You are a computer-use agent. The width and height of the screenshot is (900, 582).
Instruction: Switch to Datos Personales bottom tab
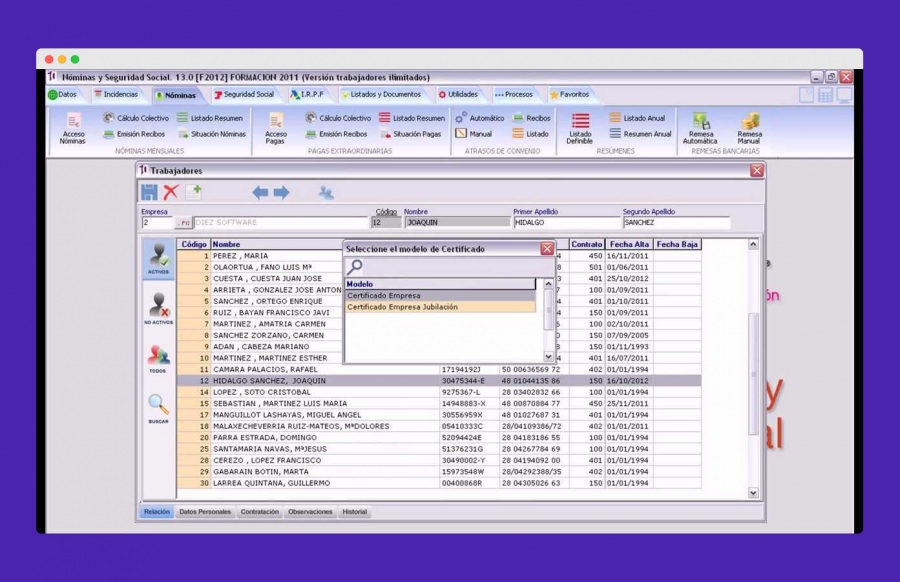click(x=205, y=512)
